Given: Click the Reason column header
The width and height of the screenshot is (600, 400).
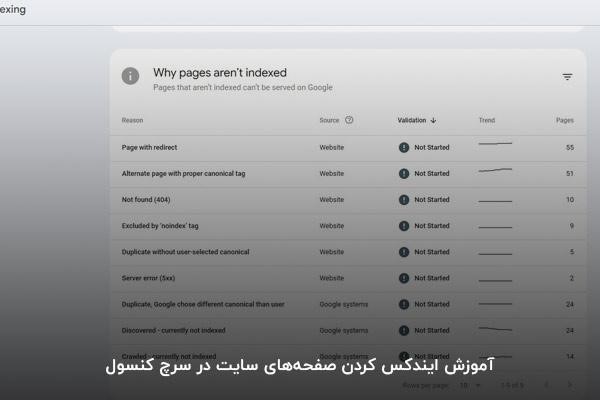Looking at the screenshot, I should pos(132,120).
